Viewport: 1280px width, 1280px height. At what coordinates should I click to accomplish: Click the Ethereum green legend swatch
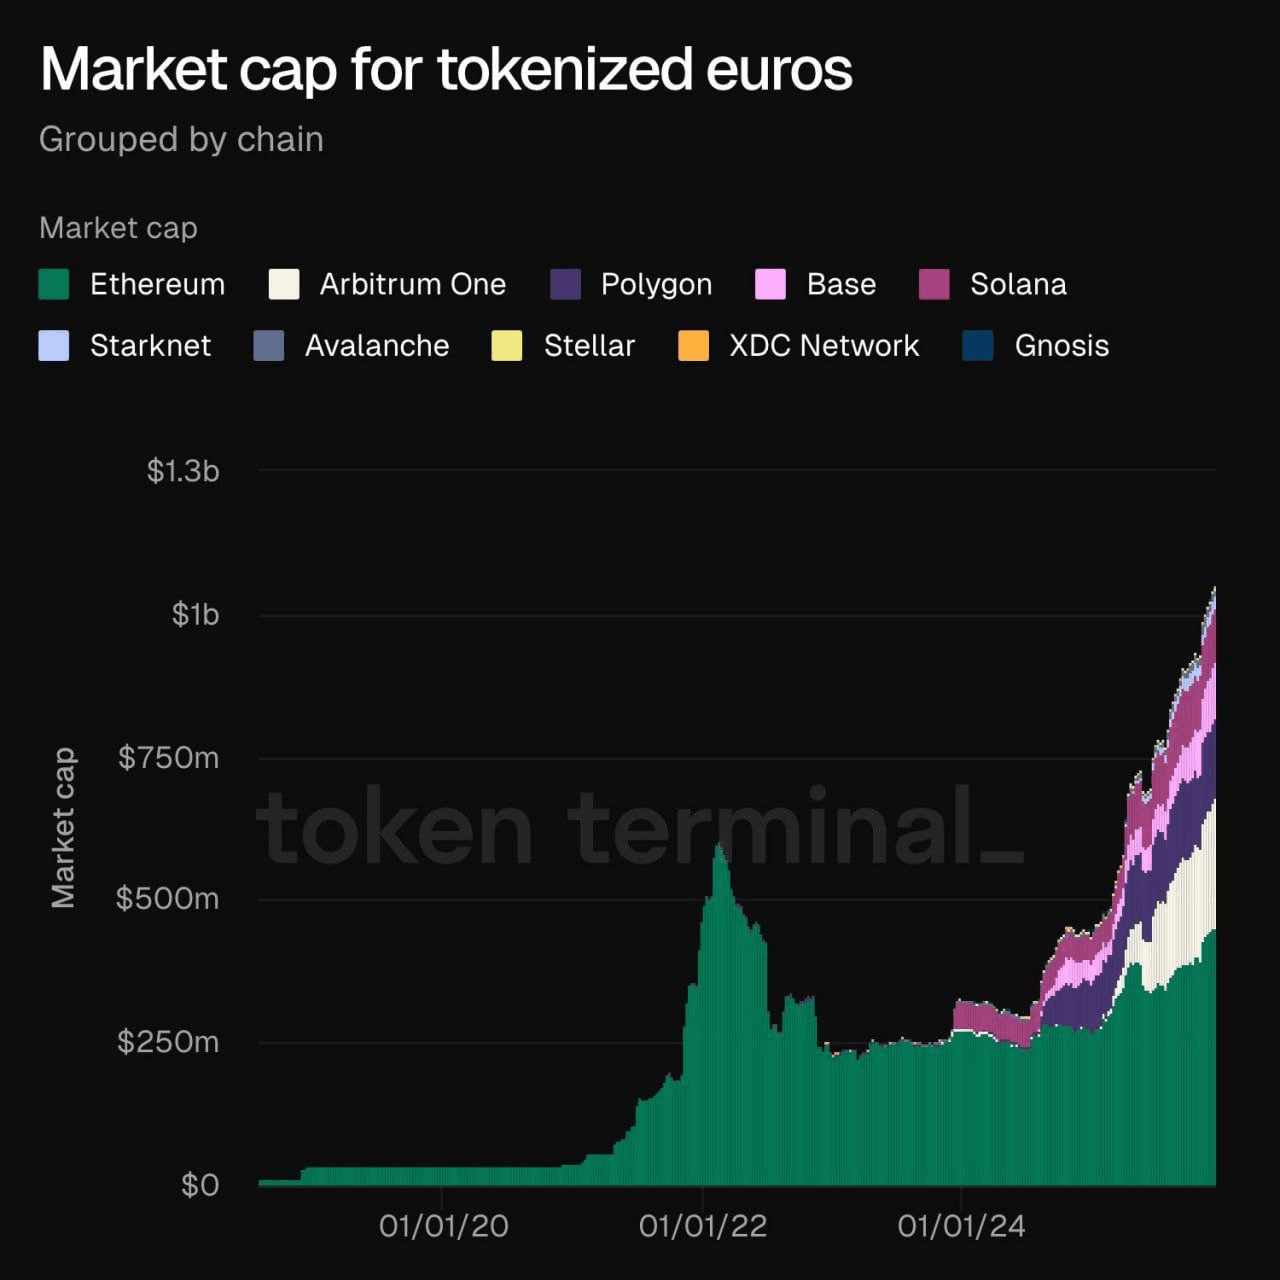(54, 285)
